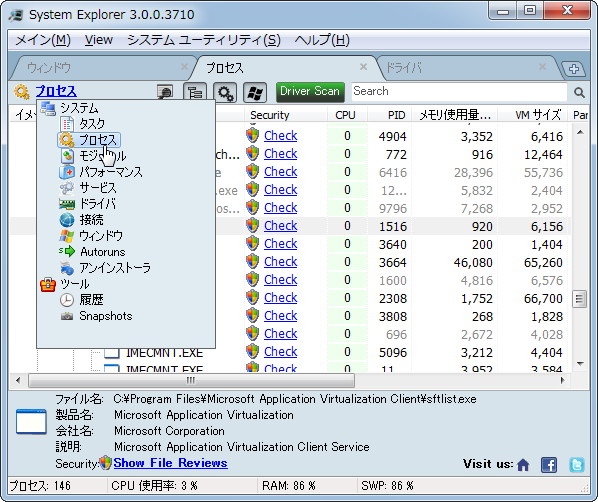Sort by the CPU column header
Viewport: 598px width, 502px height.
tap(347, 115)
